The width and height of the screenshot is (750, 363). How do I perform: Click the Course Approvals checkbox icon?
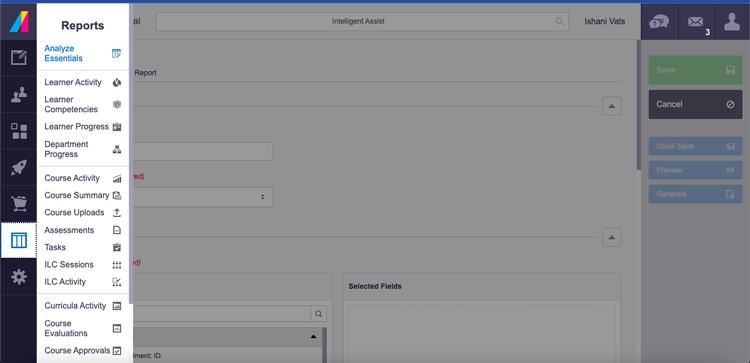117,351
